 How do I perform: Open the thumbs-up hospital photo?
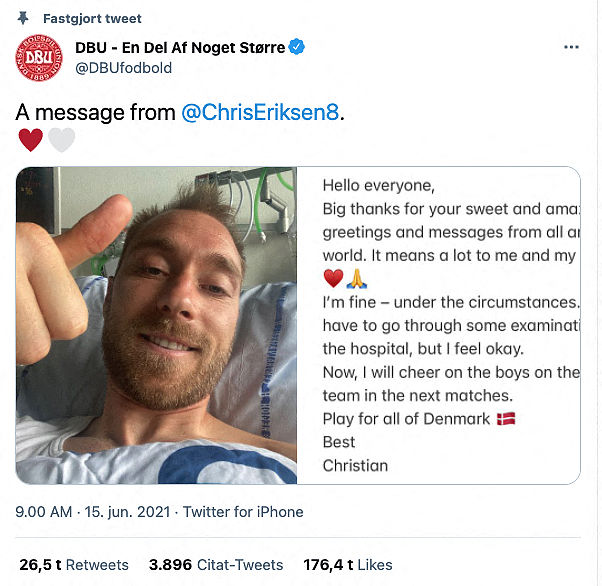(x=157, y=325)
